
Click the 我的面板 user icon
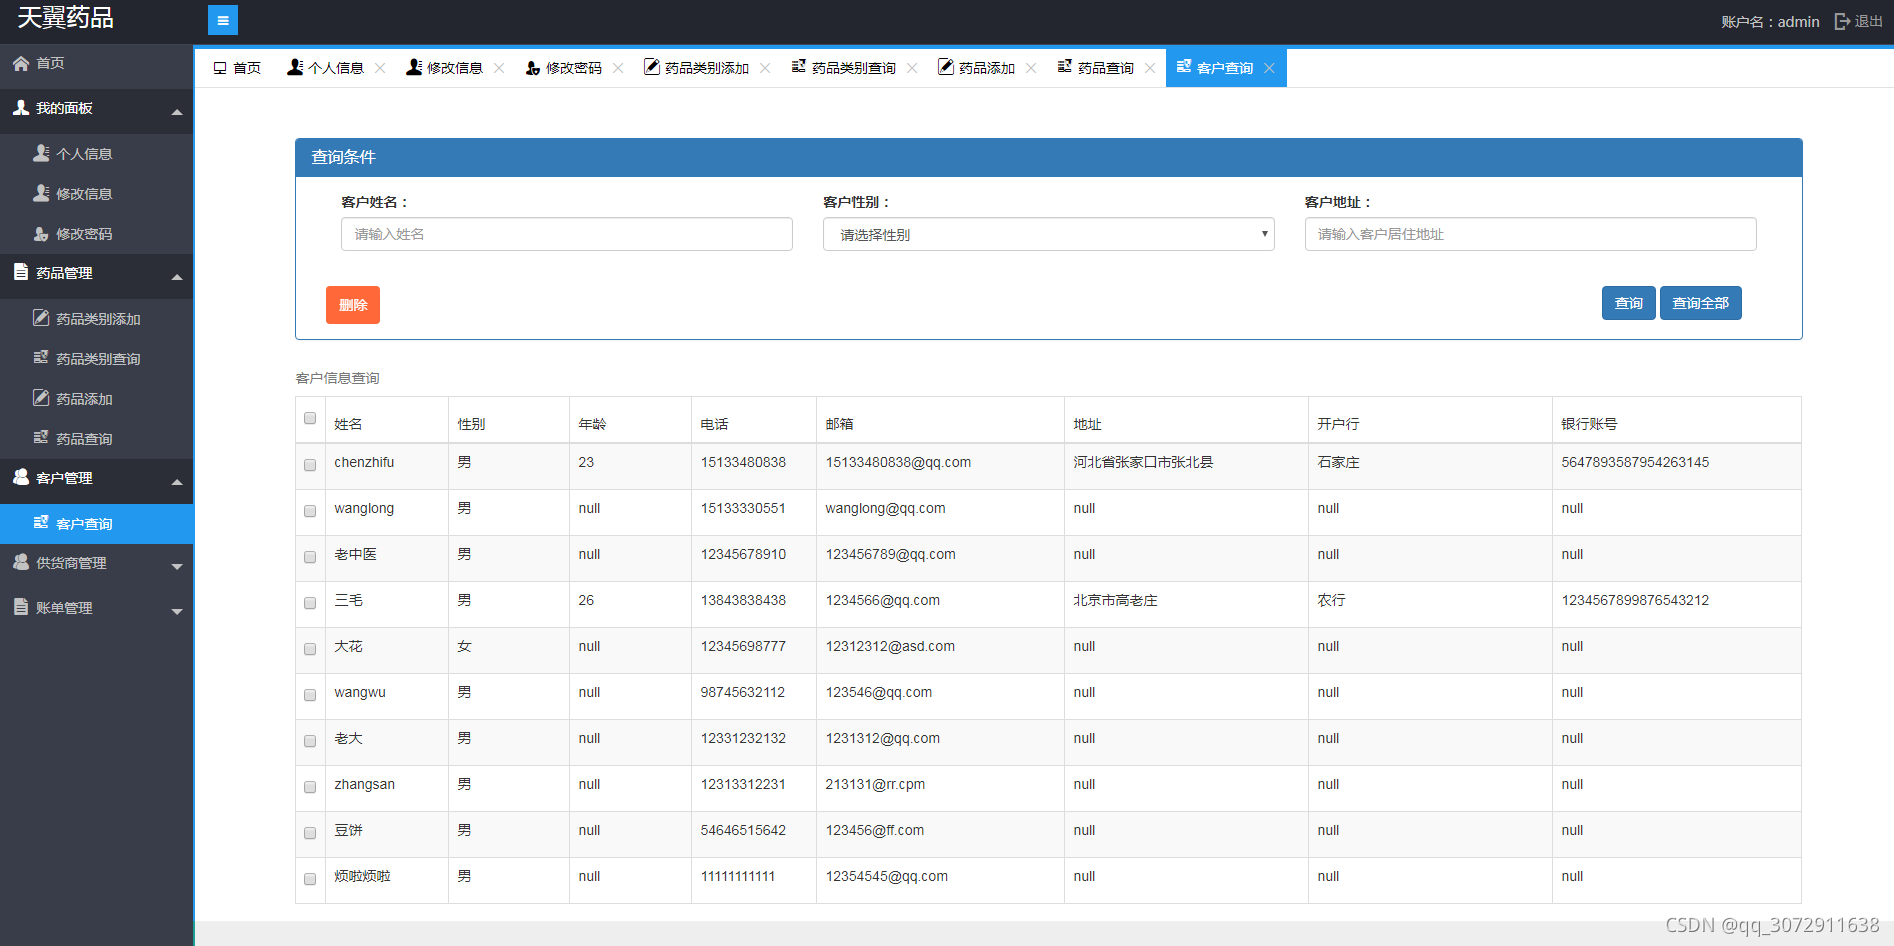[x=21, y=107]
